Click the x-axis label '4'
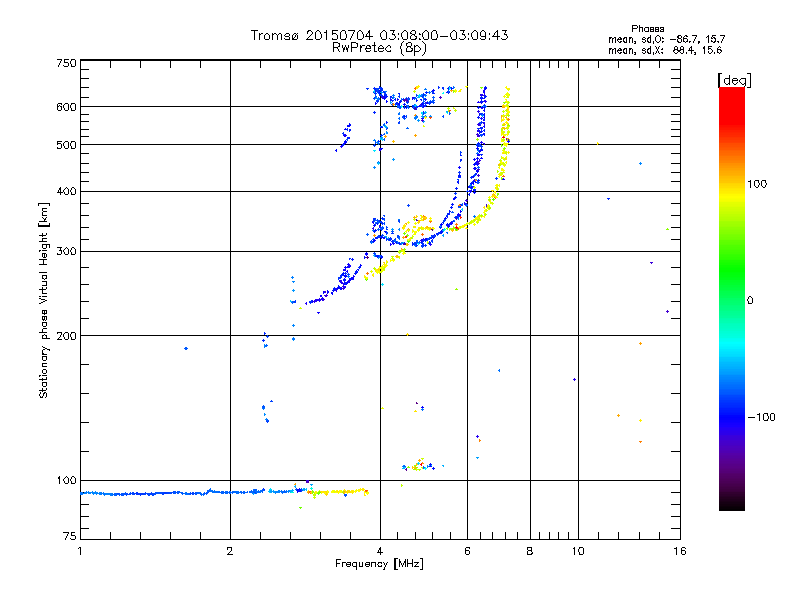The image size is (800, 600). click(380, 551)
